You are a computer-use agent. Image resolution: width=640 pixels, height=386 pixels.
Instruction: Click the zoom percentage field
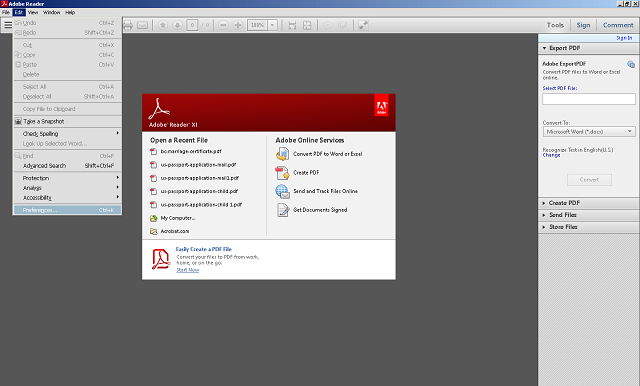[x=258, y=25]
